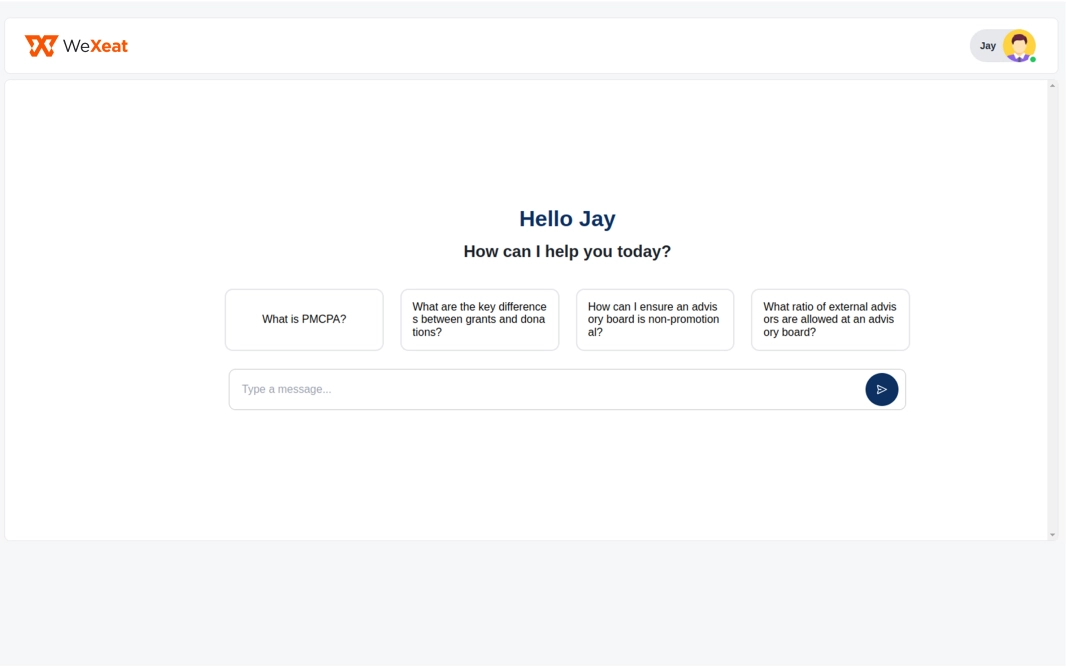1066x667 pixels.
Task: Choose the grants and donations differences prompt
Action: (x=479, y=320)
